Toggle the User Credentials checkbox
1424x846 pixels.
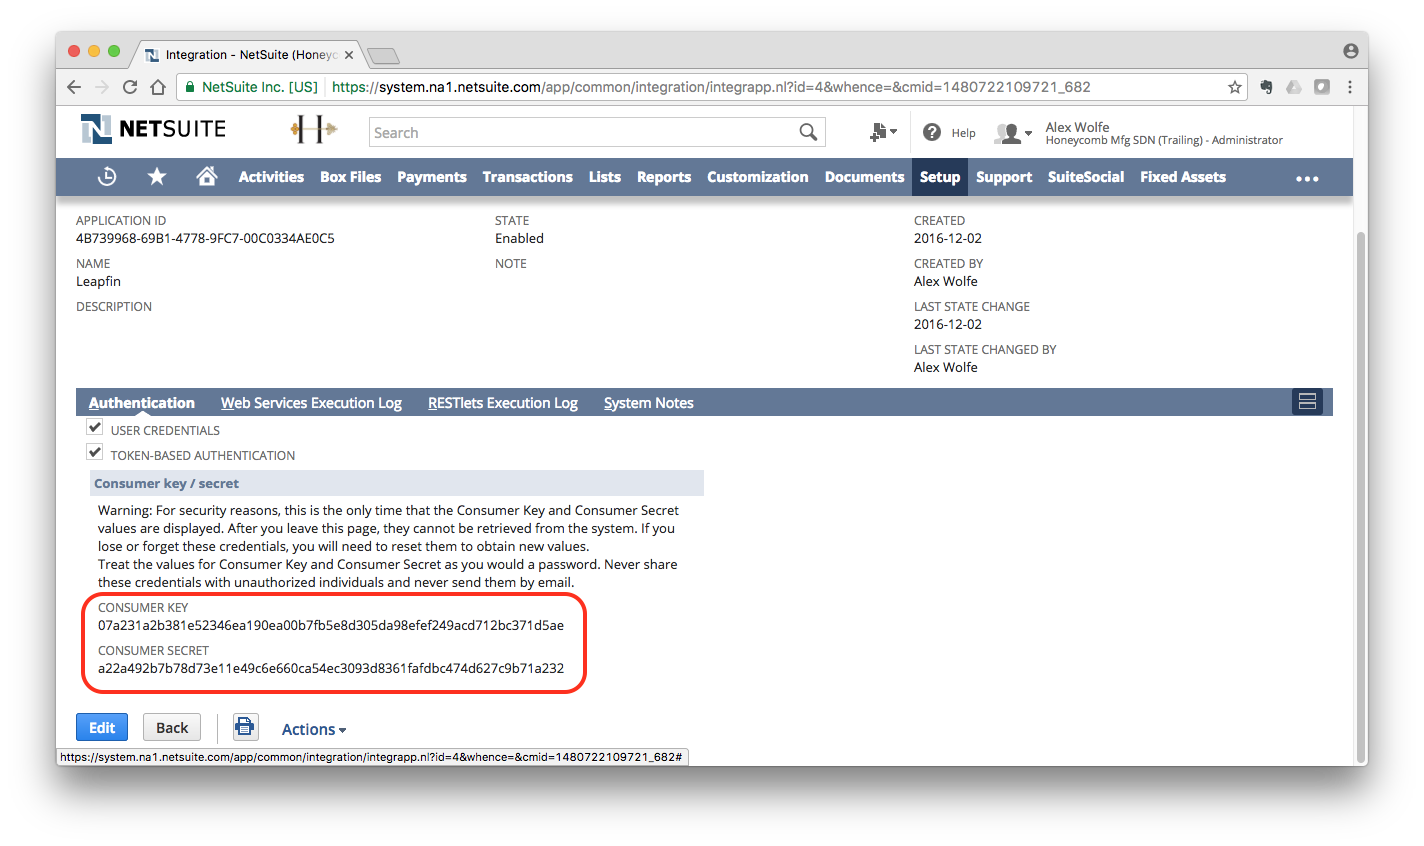95,428
